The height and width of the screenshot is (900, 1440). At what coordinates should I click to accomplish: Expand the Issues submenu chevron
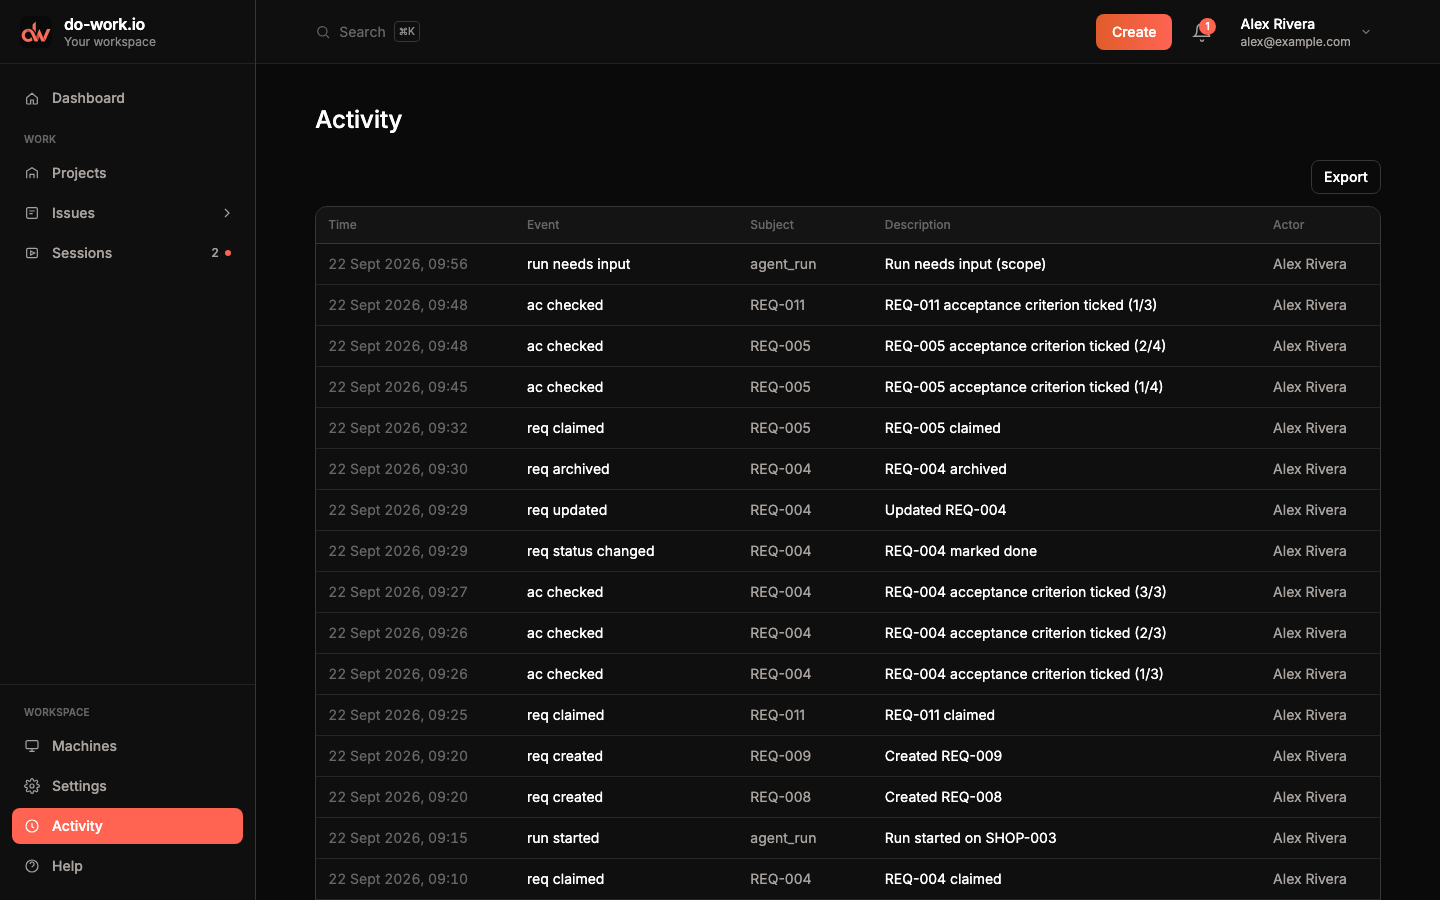point(227,213)
